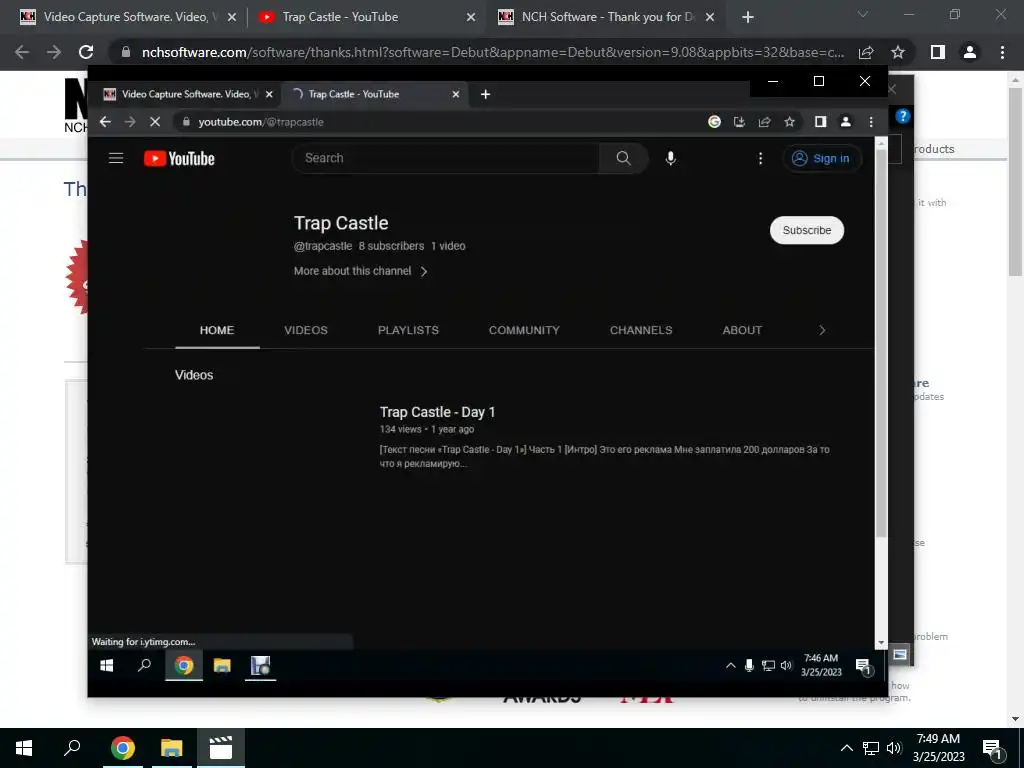Switch to the PLAYLISTS channel tab

coord(408,330)
